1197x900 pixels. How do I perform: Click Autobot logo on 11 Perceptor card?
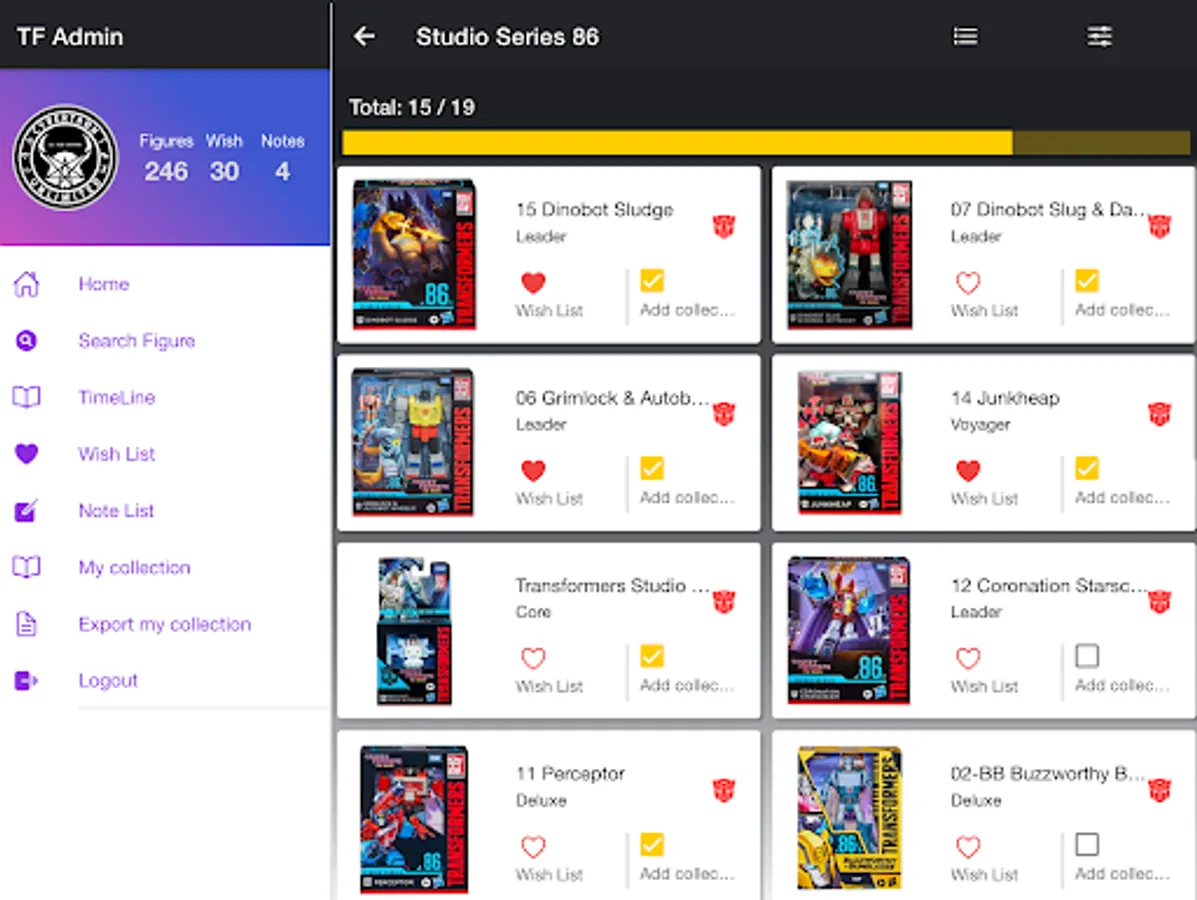point(724,790)
